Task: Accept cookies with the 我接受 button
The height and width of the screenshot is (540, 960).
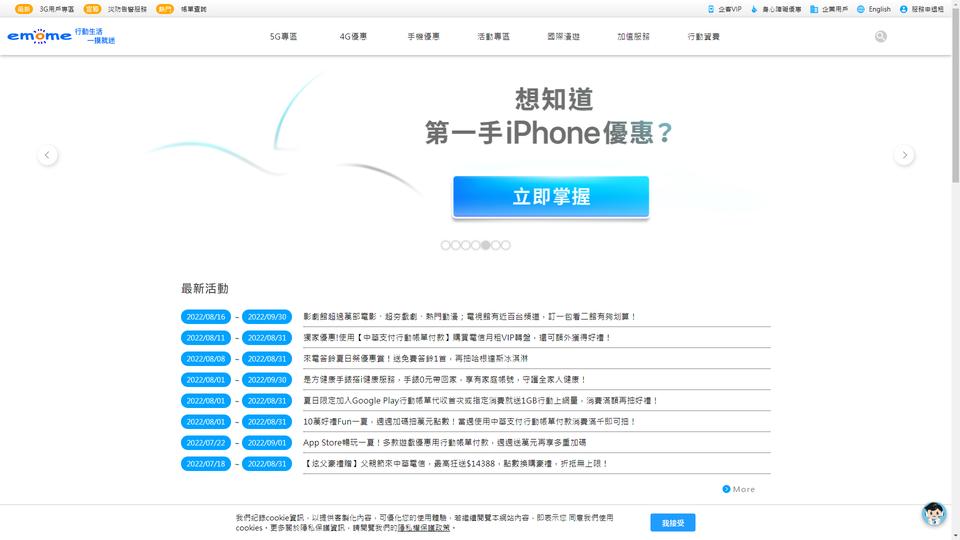Action: pyautogui.click(x=673, y=523)
